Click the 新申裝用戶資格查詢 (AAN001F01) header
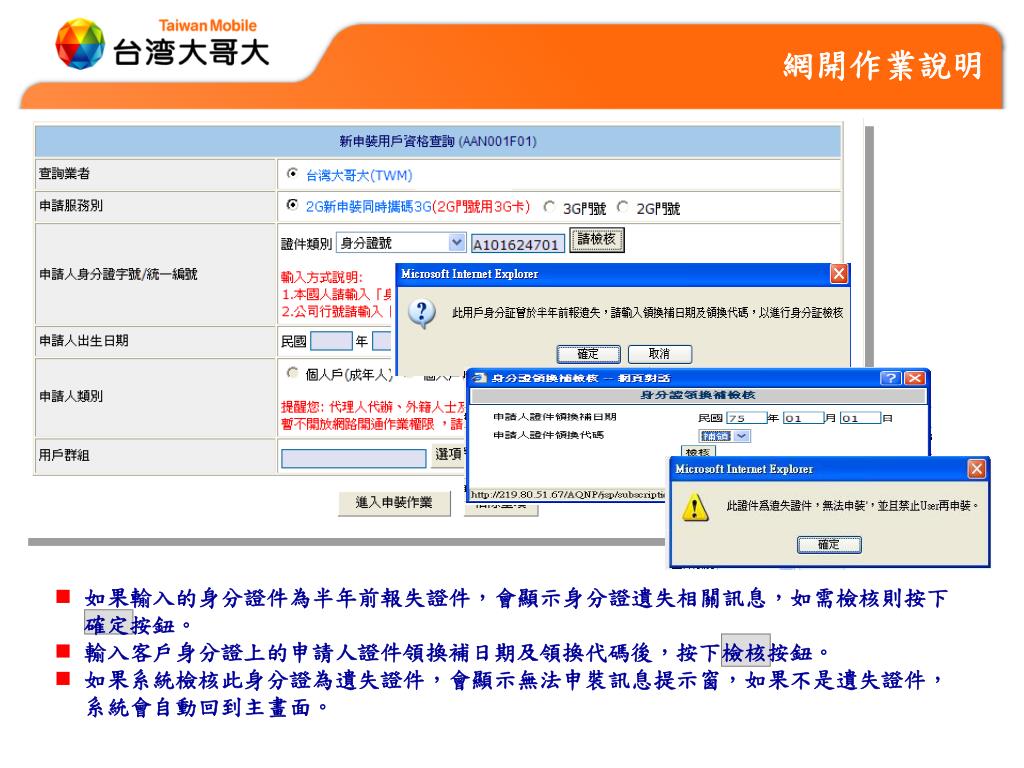Viewport: 1024px width, 768px height. coord(438,141)
